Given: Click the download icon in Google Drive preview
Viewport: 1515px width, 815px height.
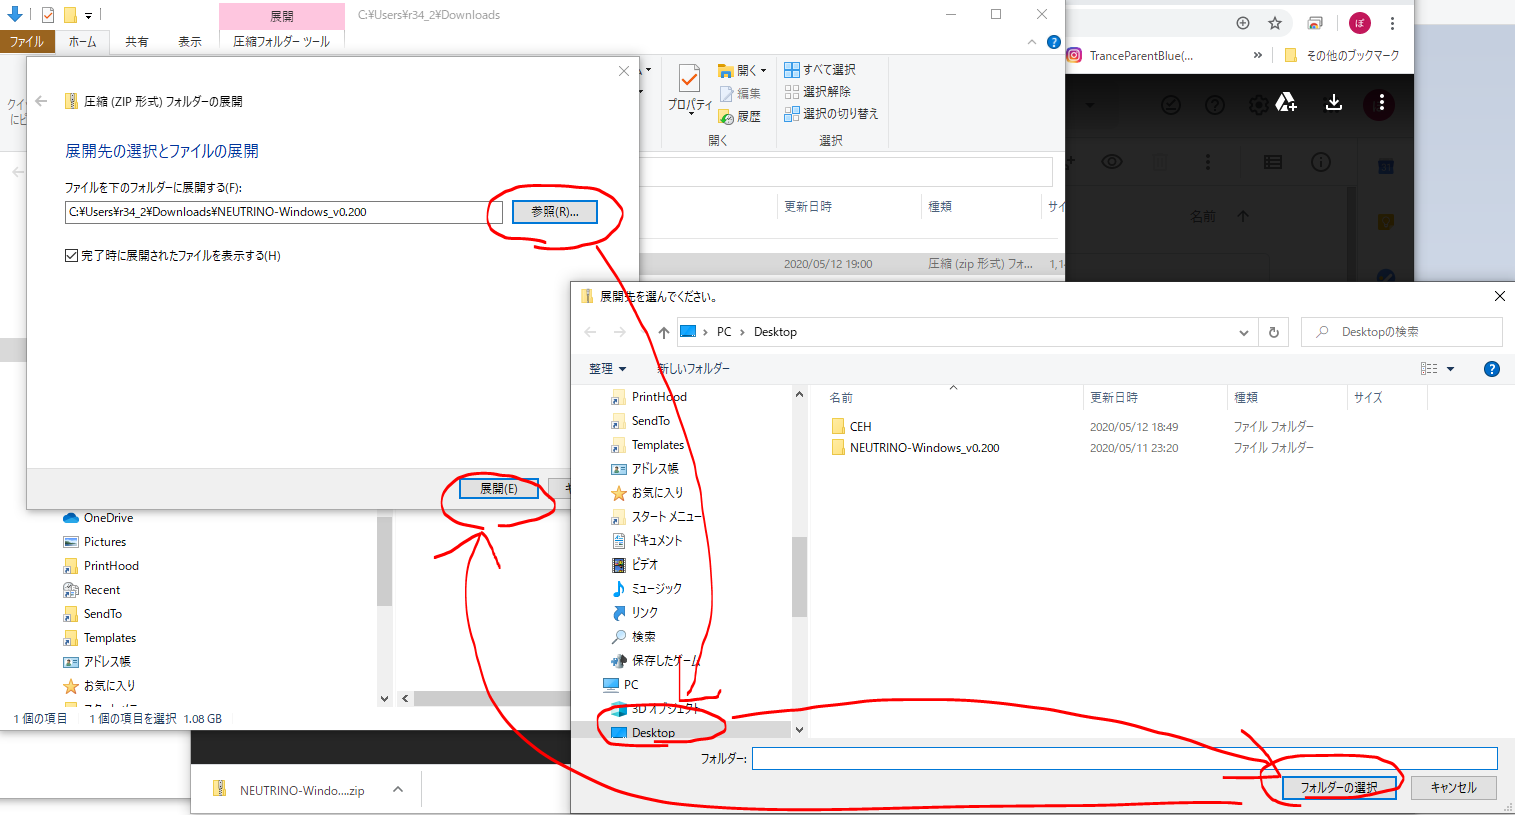Looking at the screenshot, I should 1333,103.
